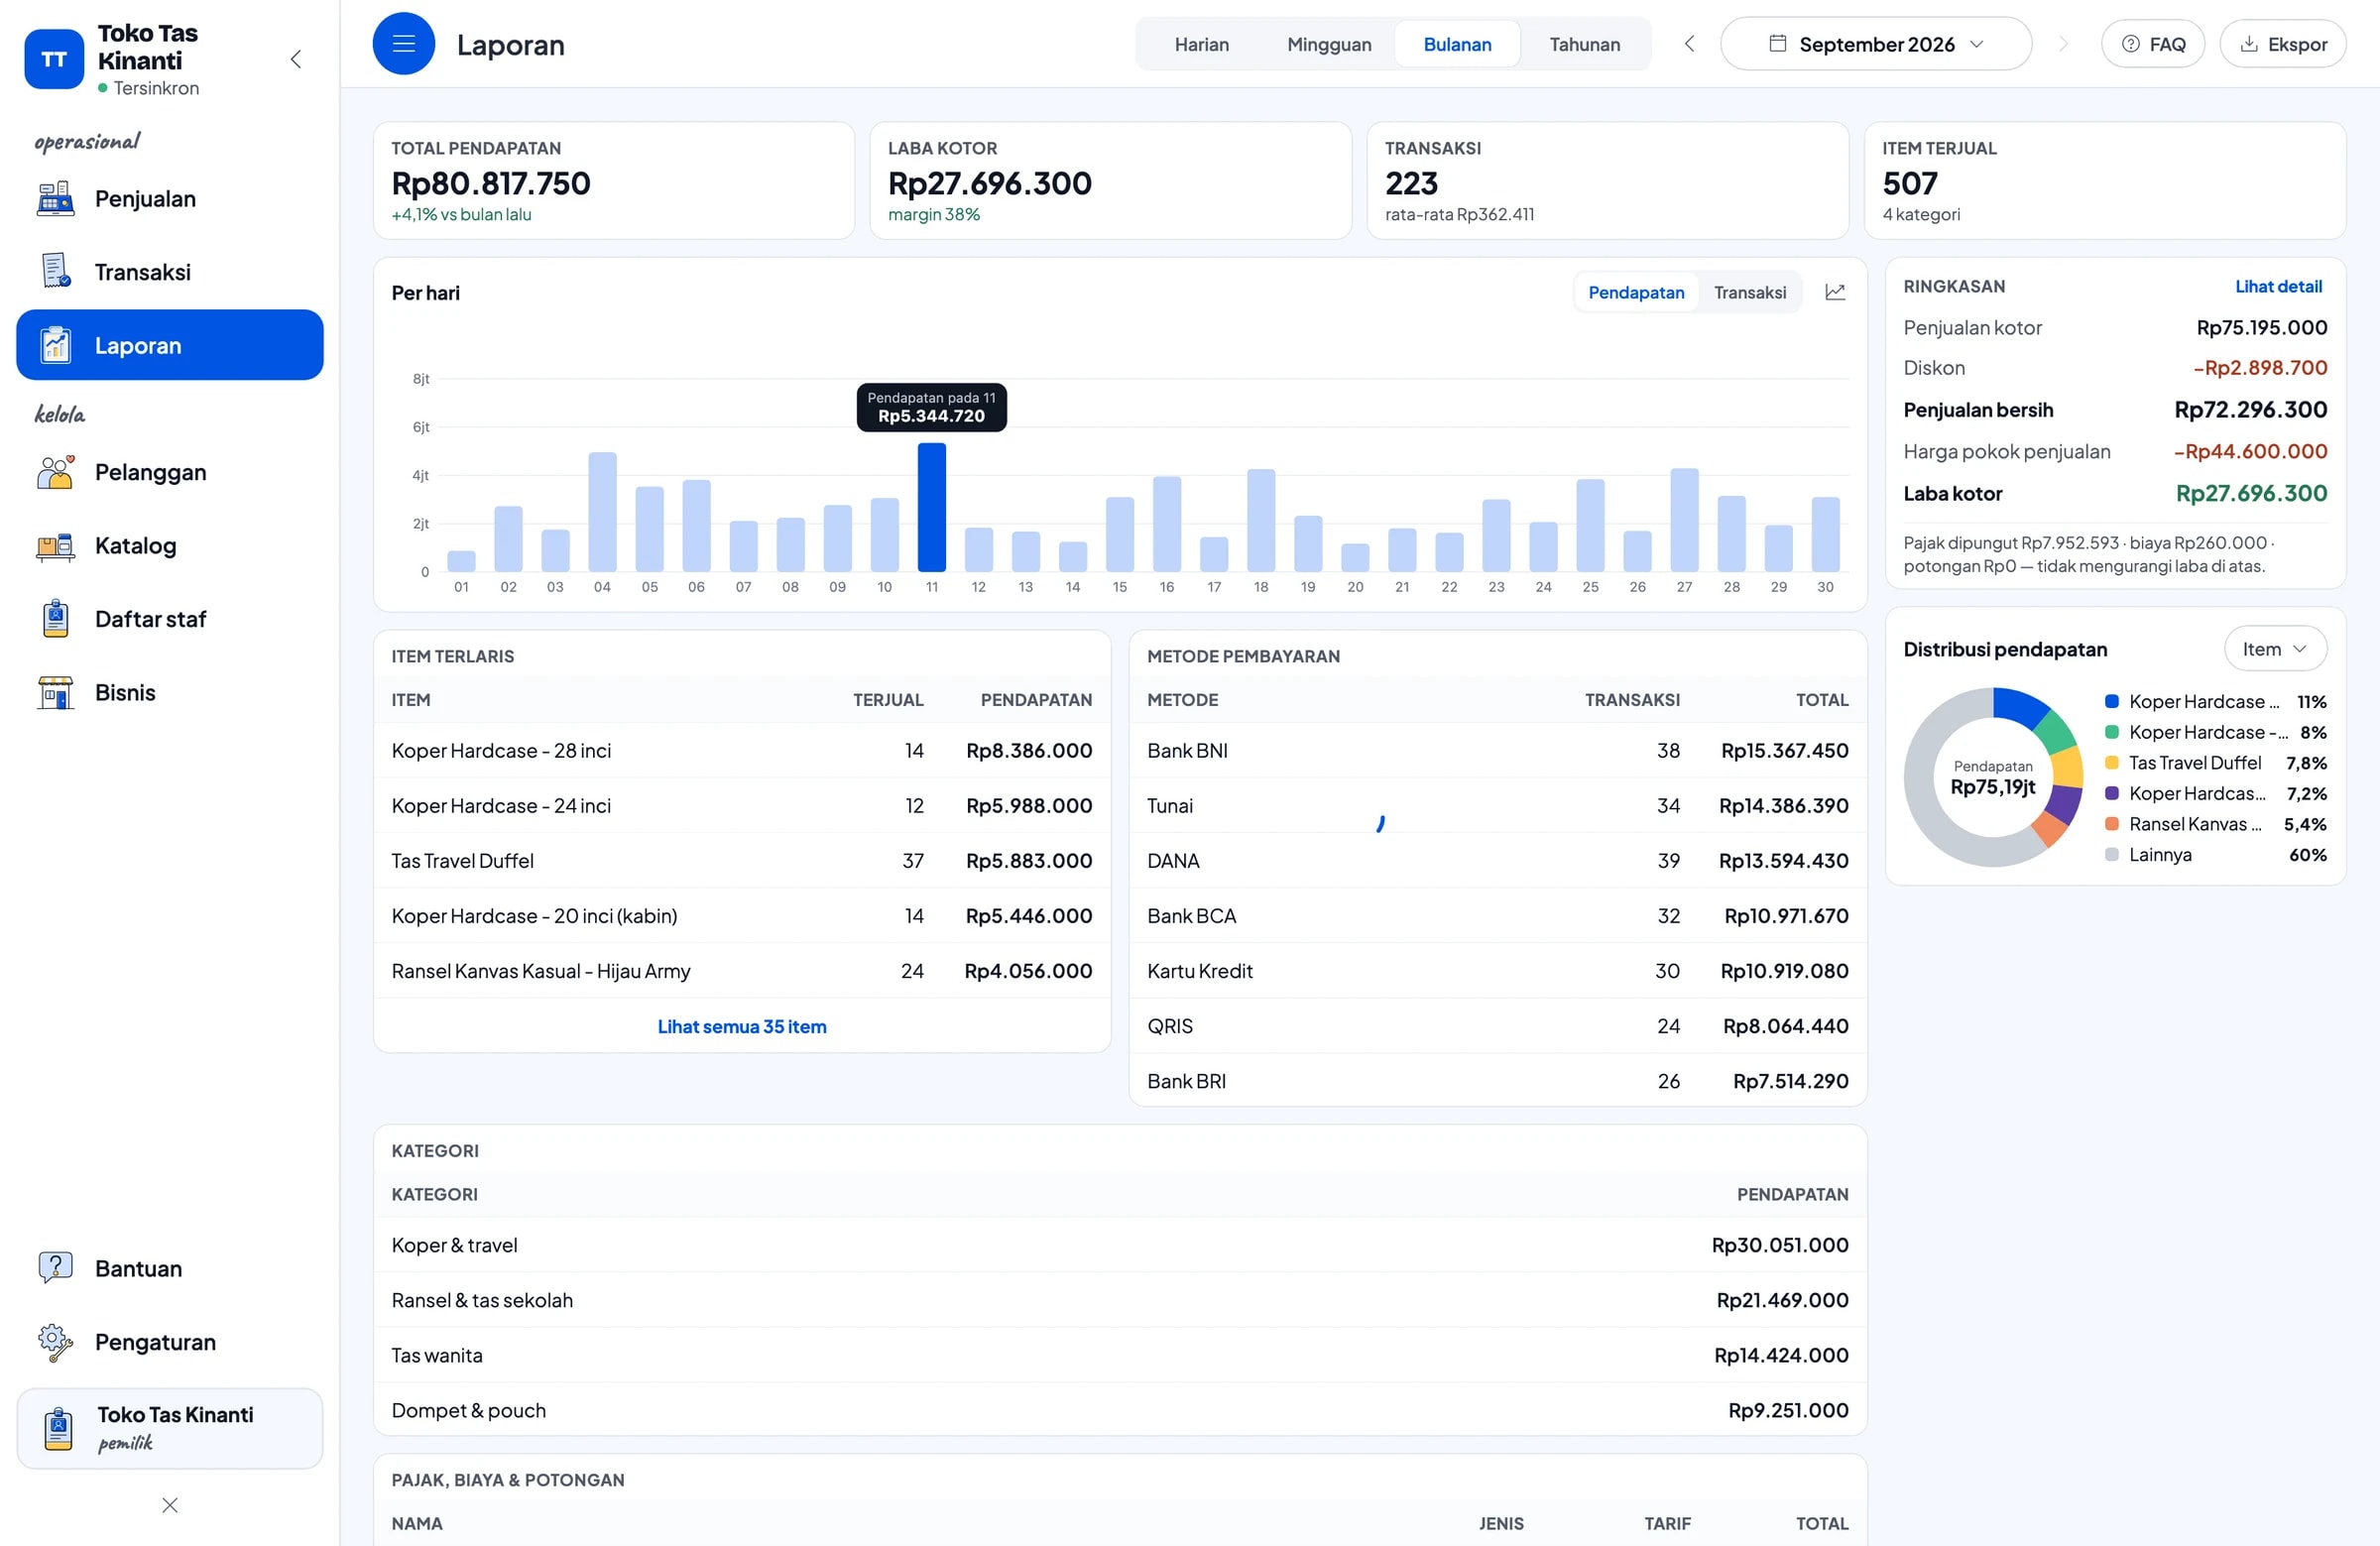This screenshot has height=1546, width=2380.
Task: Click Lihat semua 35 item
Action: [742, 1026]
